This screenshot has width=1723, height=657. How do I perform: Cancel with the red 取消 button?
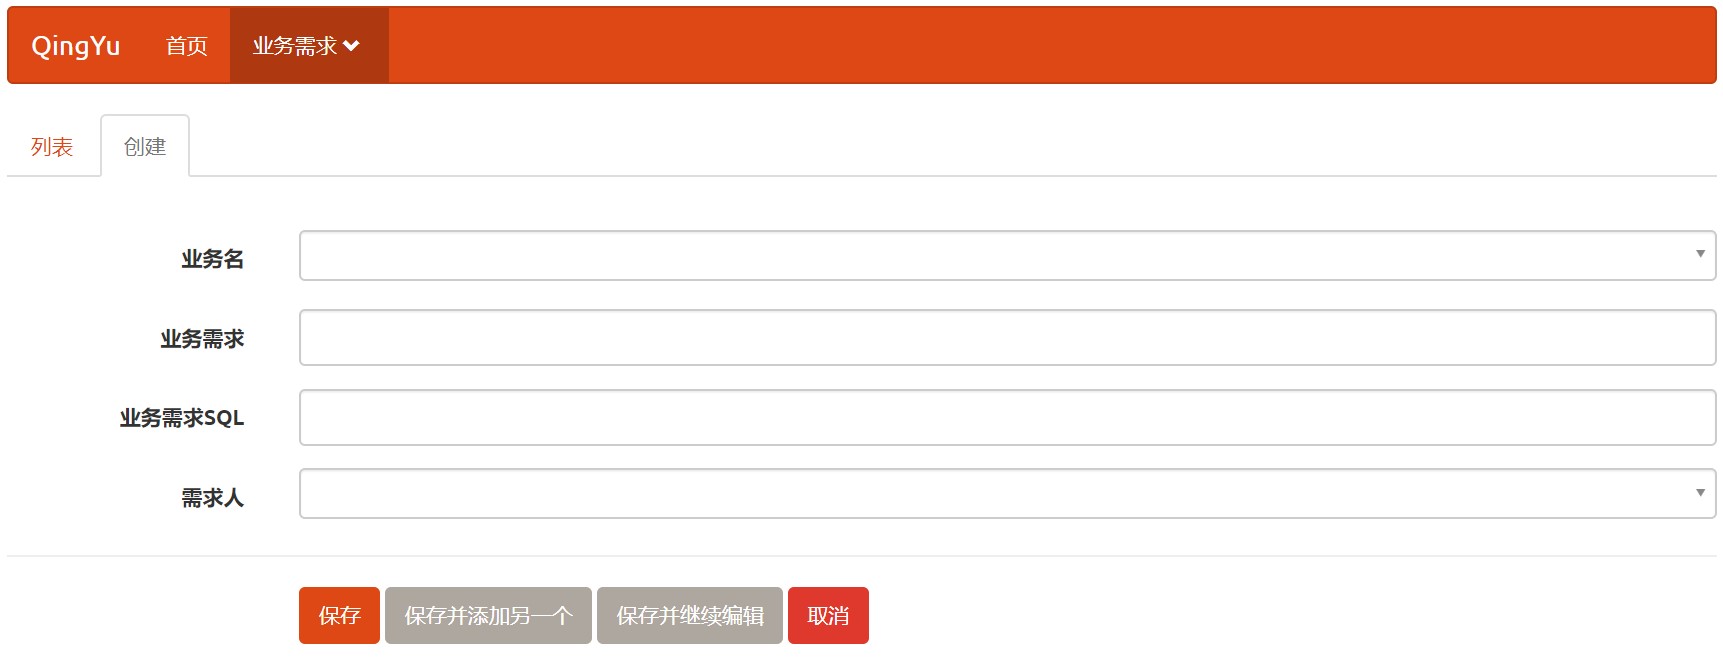coord(828,615)
